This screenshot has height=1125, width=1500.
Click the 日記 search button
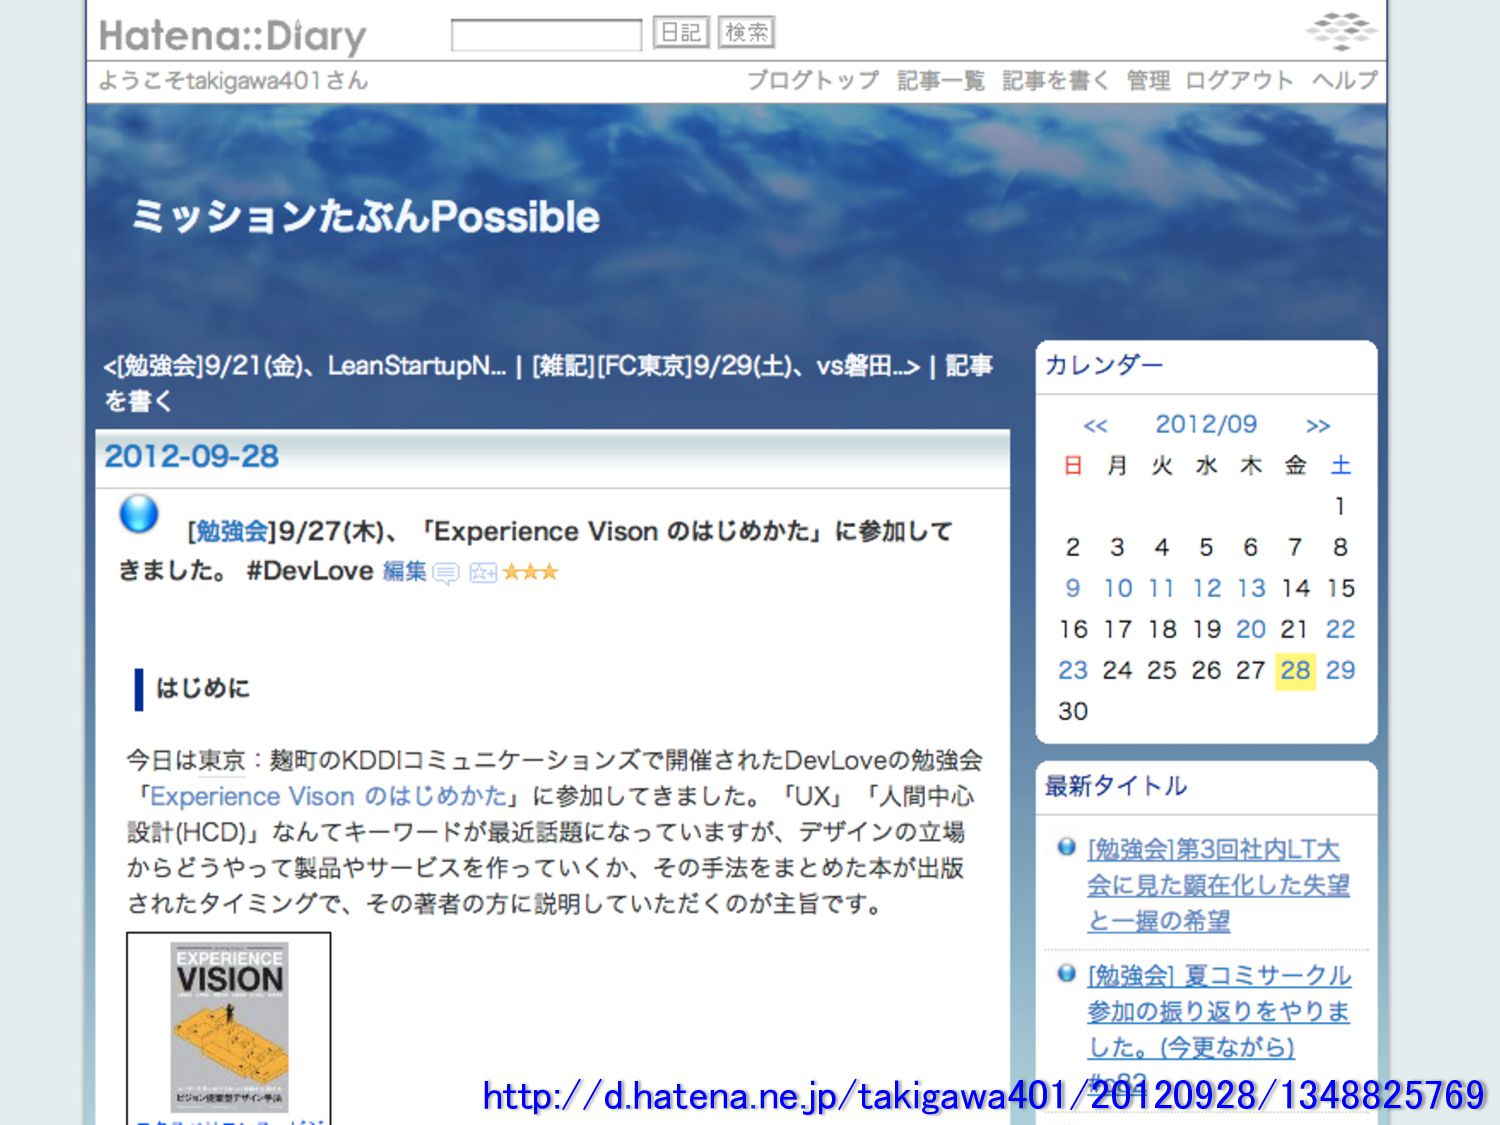(681, 33)
